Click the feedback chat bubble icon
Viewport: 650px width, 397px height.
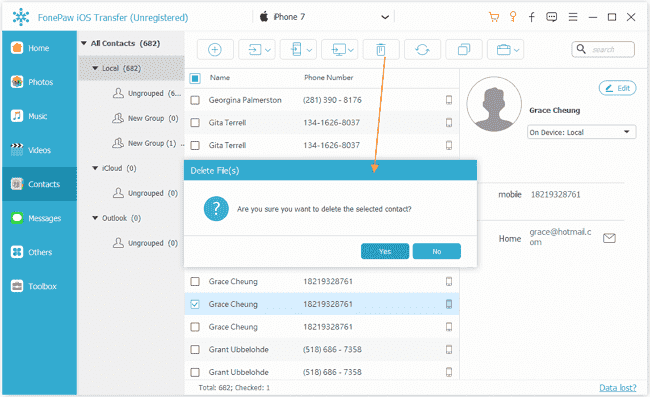pos(551,17)
